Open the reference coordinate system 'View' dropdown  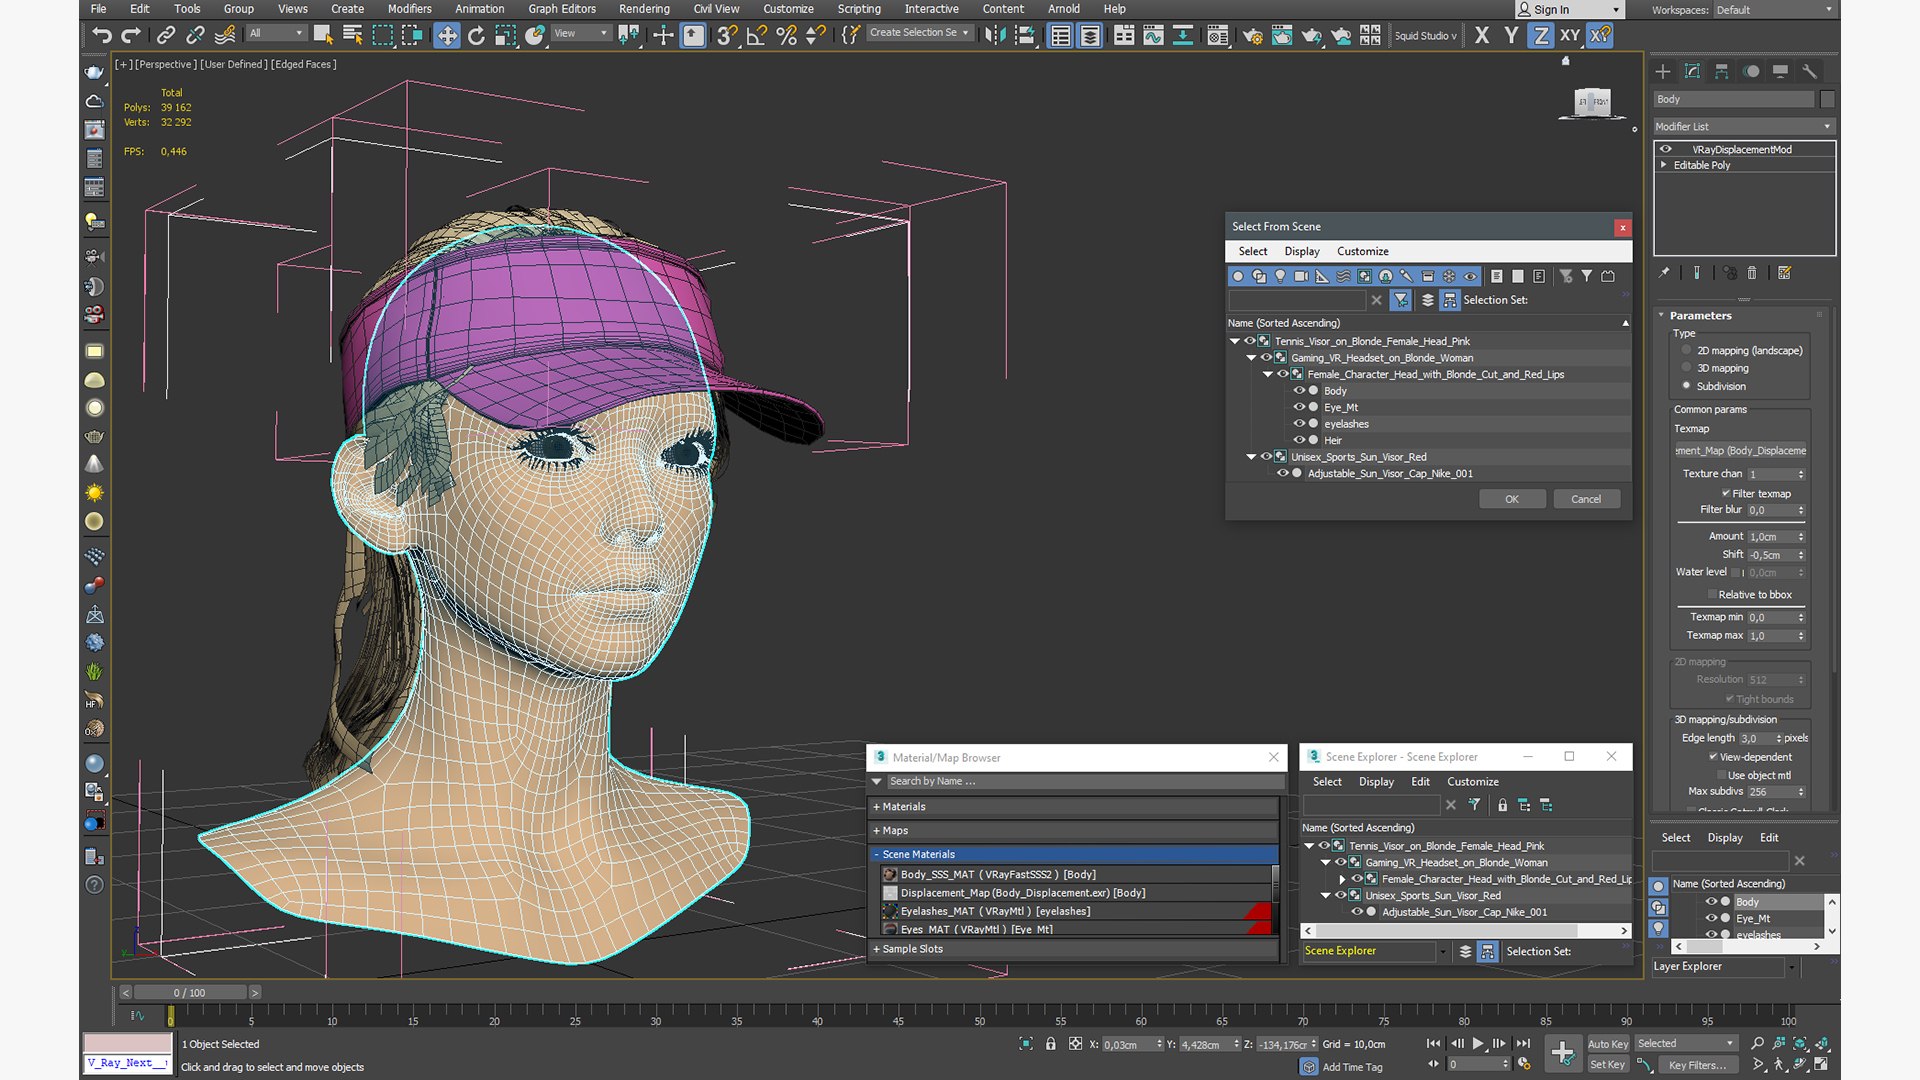580,33
